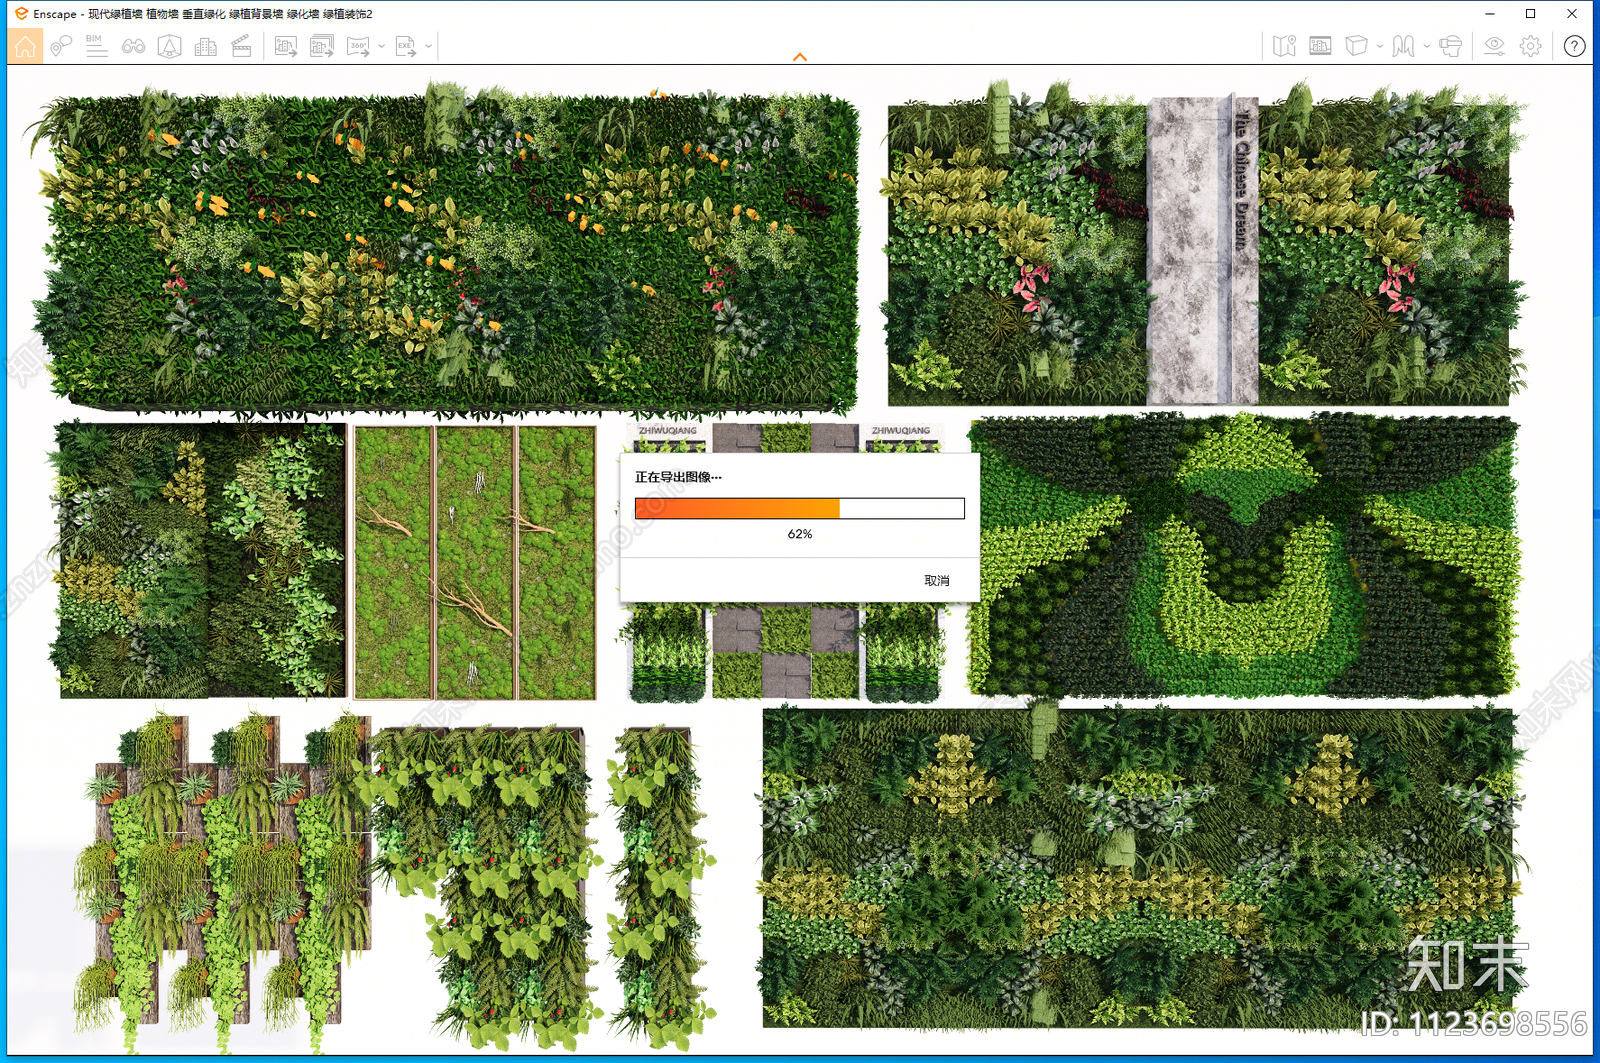Open the visual settings eye icon

pyautogui.click(x=1494, y=46)
